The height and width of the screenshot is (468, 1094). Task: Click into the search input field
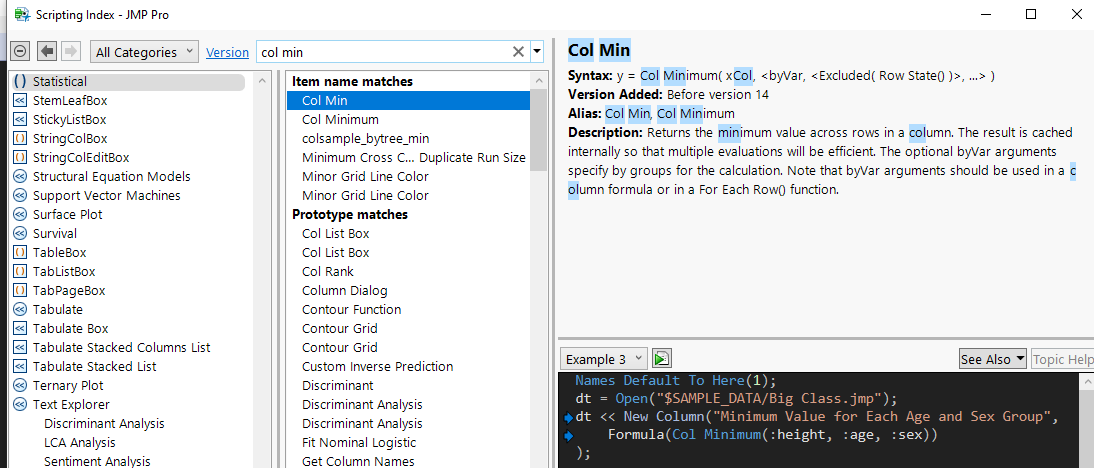[x=380, y=52]
